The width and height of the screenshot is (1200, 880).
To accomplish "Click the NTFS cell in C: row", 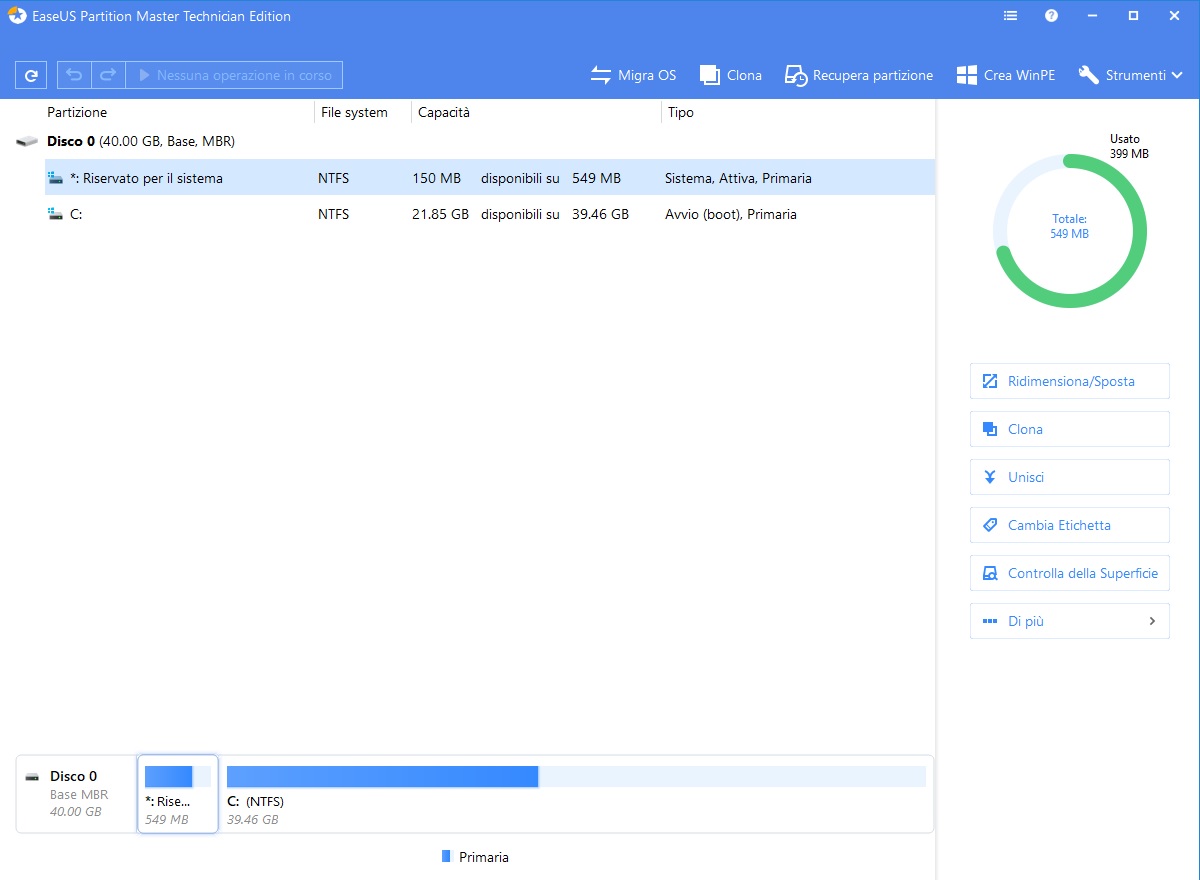I will pyautogui.click(x=333, y=214).
